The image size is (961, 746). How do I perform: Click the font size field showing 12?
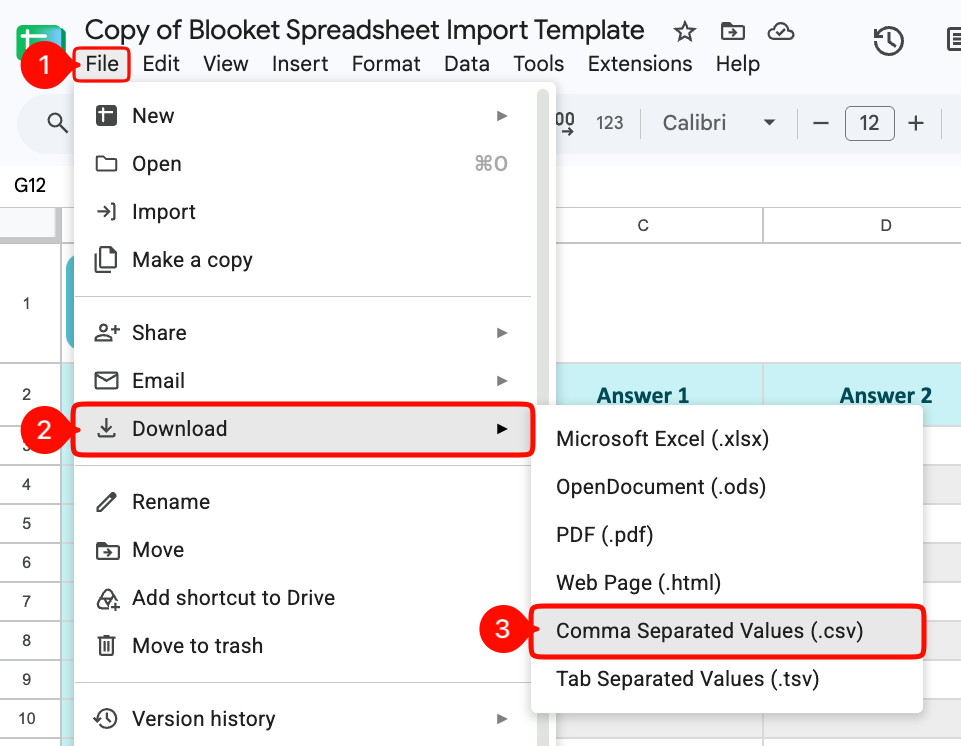(869, 123)
